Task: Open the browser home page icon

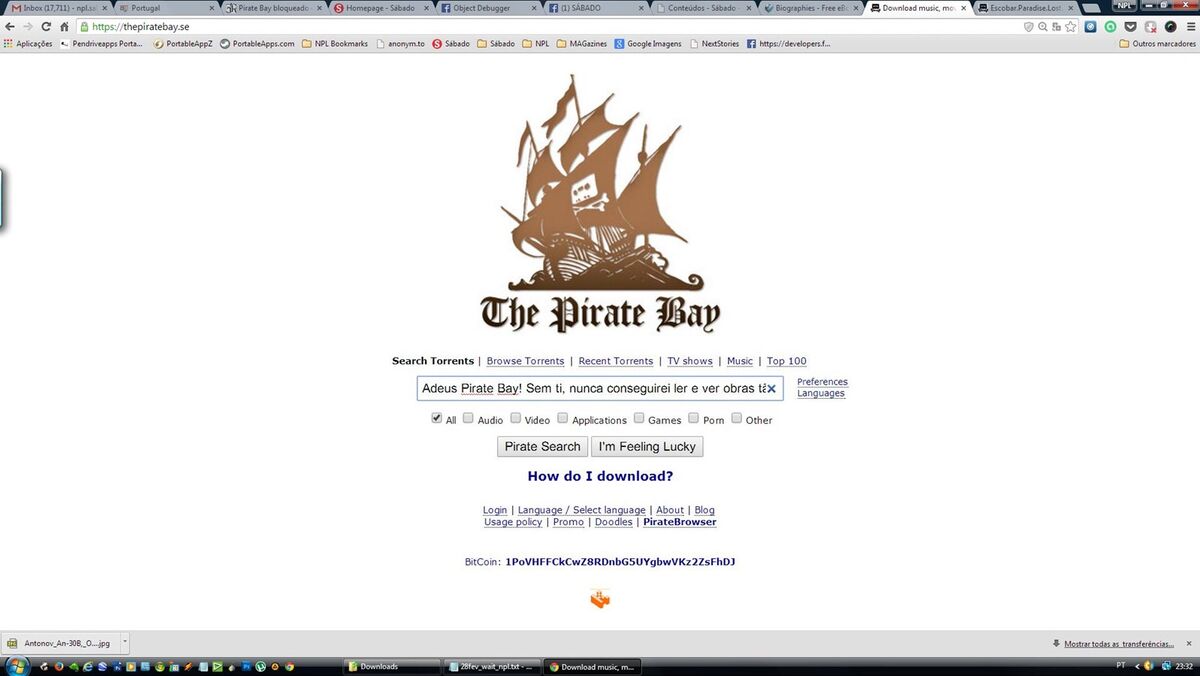Action: pos(64,27)
